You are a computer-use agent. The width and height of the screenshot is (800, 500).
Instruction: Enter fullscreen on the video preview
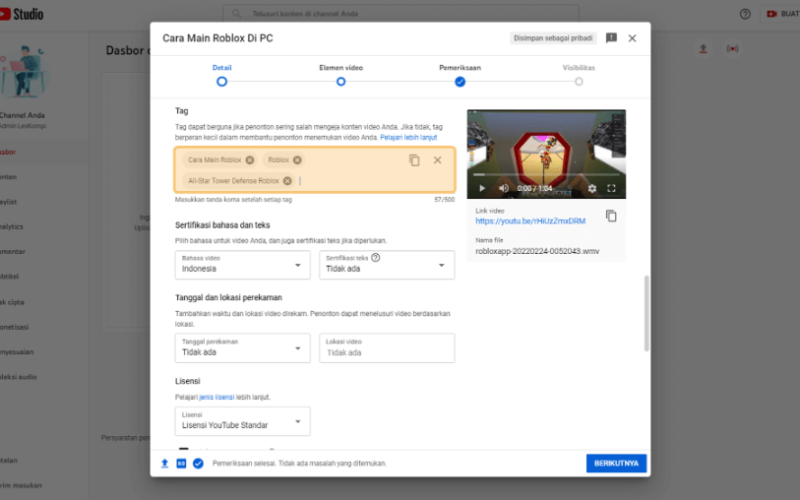point(611,188)
